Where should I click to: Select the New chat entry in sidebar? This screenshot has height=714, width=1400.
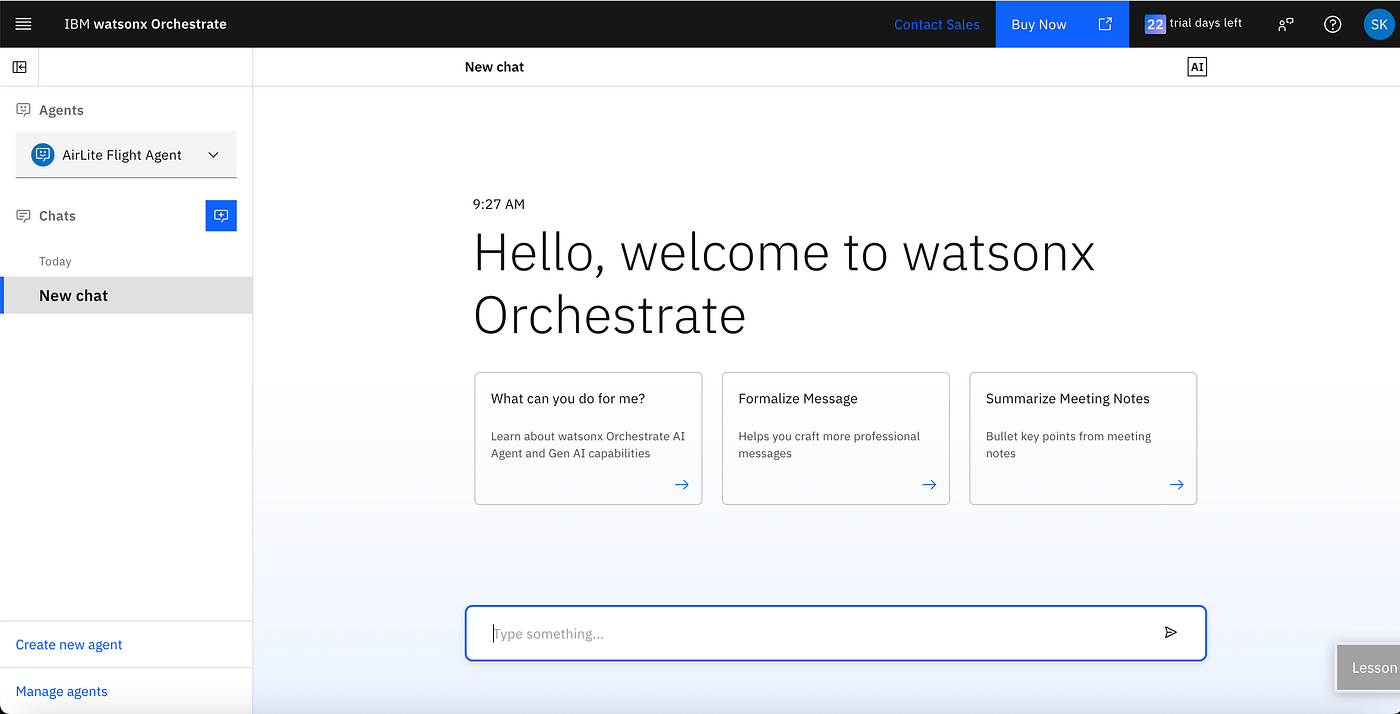126,295
